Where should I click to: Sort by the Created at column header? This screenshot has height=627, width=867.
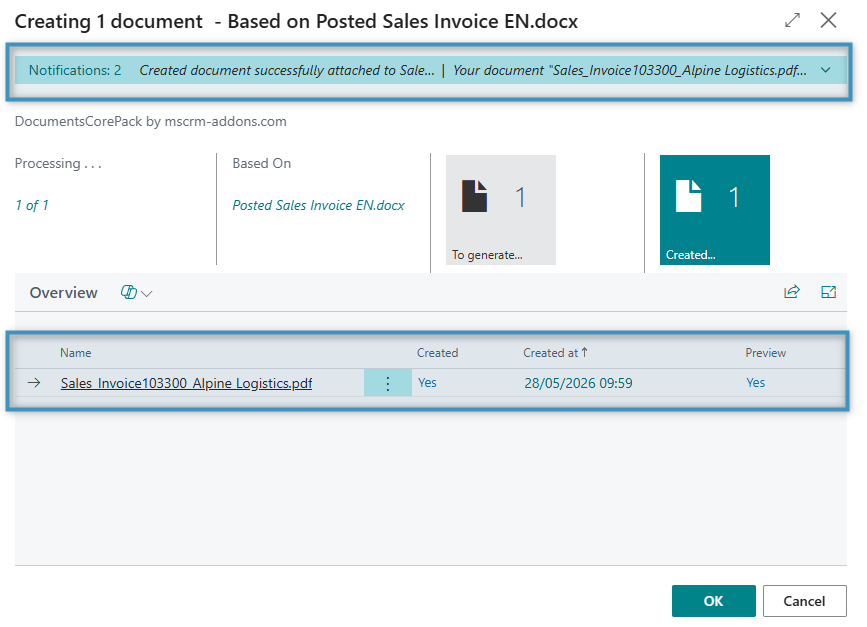click(x=555, y=353)
